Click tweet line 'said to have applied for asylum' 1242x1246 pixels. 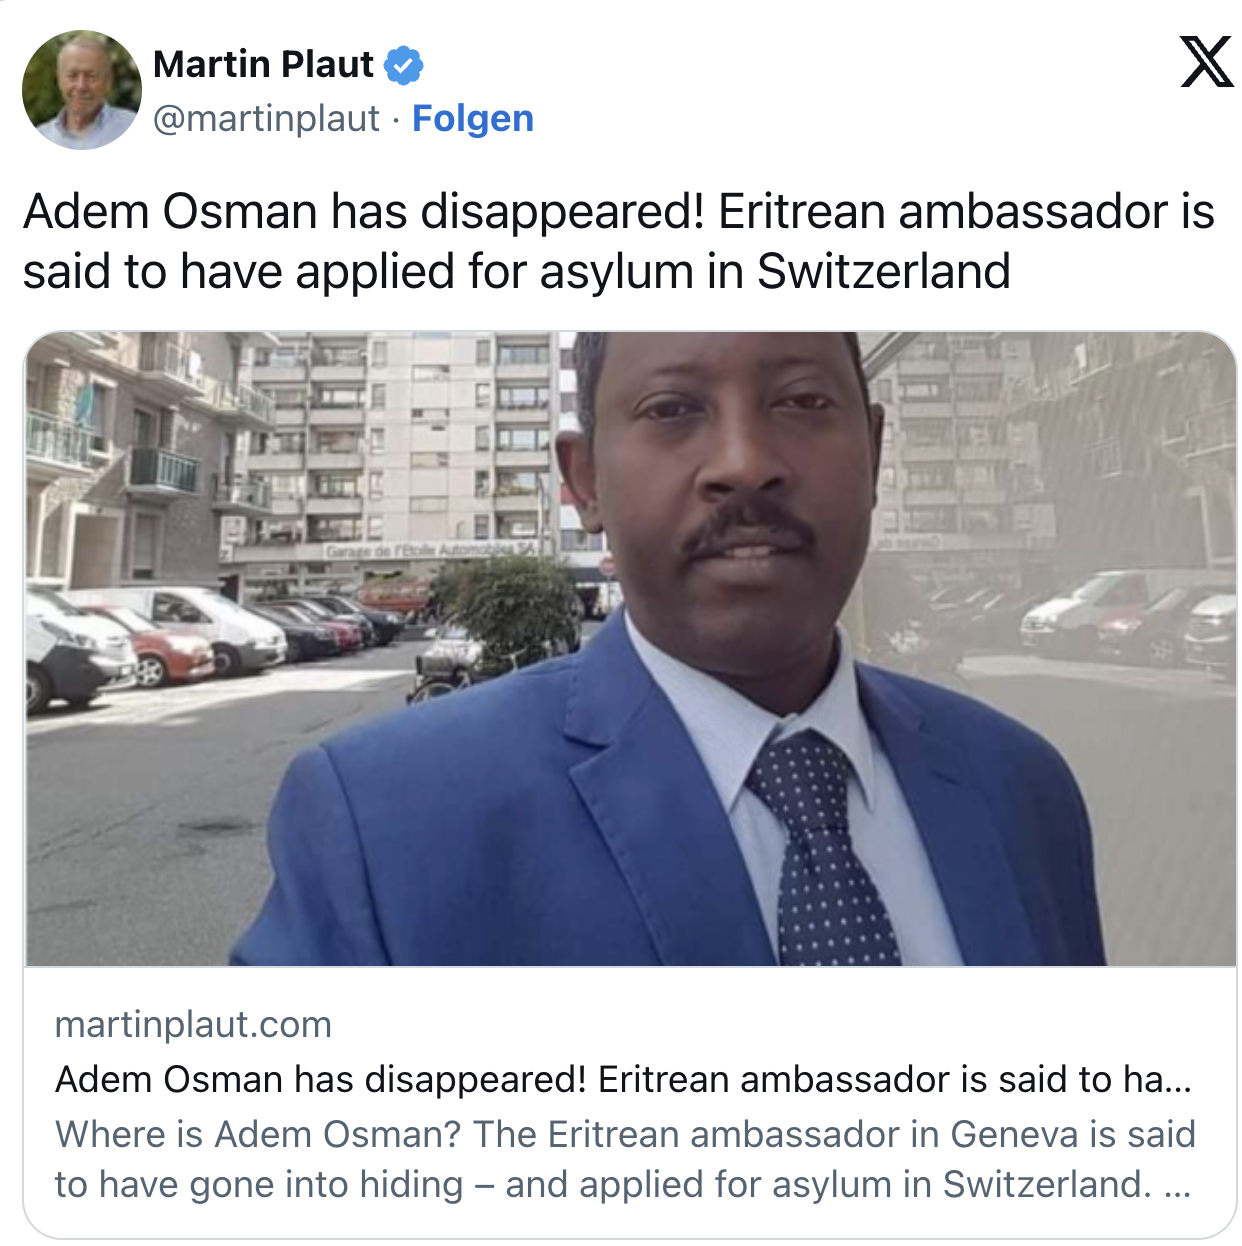517,271
